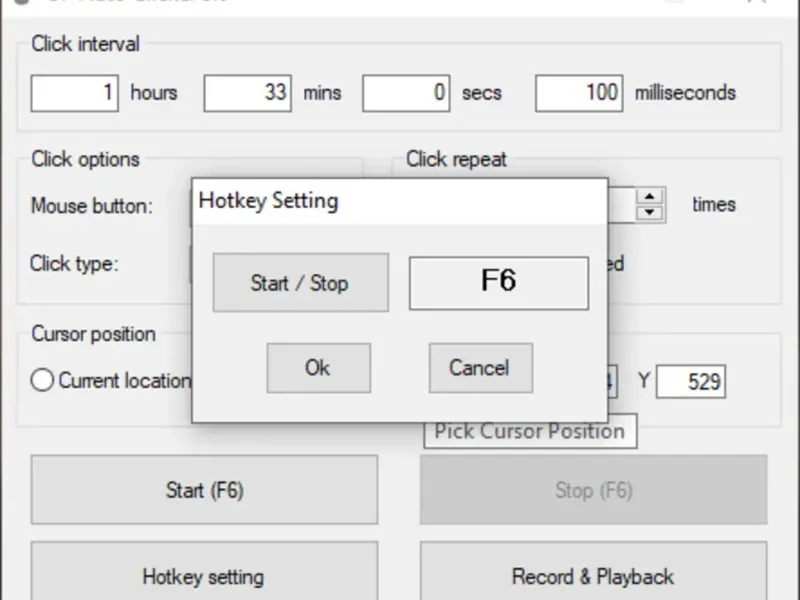Click the Start / Stop hotkey button
Viewport: 800px width, 600px height.
(300, 283)
